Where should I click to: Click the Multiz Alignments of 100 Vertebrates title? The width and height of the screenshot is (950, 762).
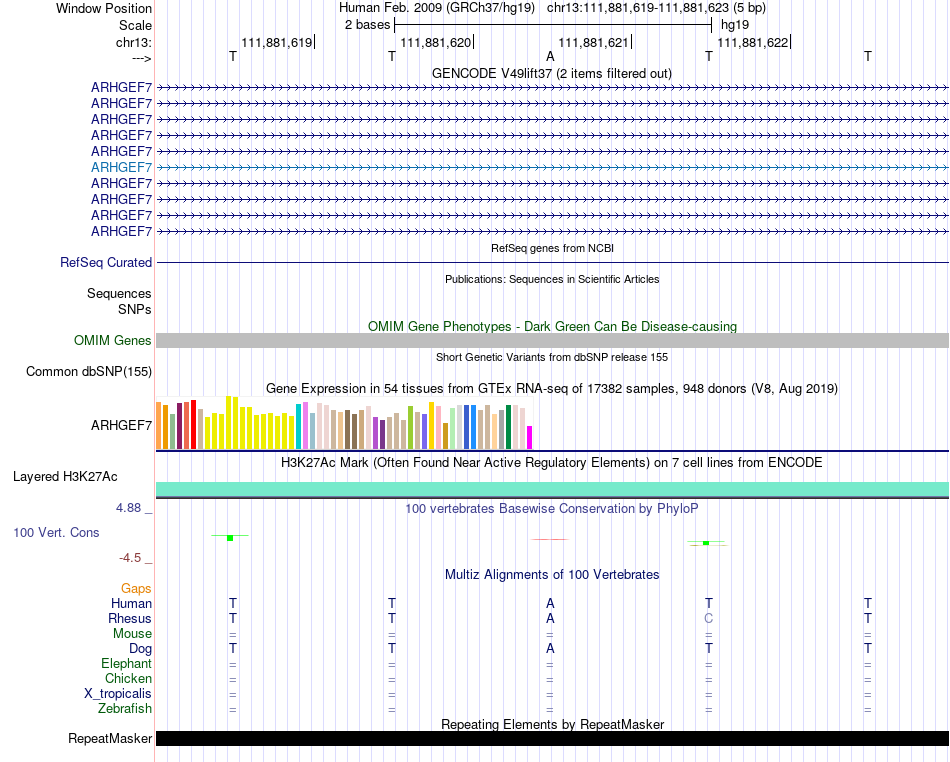[552, 574]
